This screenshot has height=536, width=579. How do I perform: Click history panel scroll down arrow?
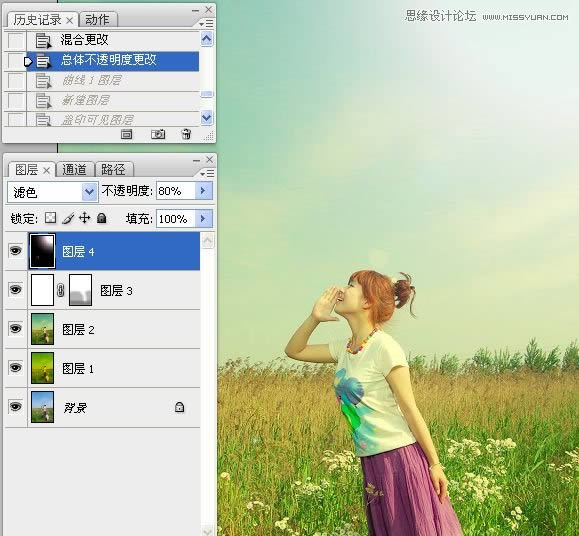point(207,118)
